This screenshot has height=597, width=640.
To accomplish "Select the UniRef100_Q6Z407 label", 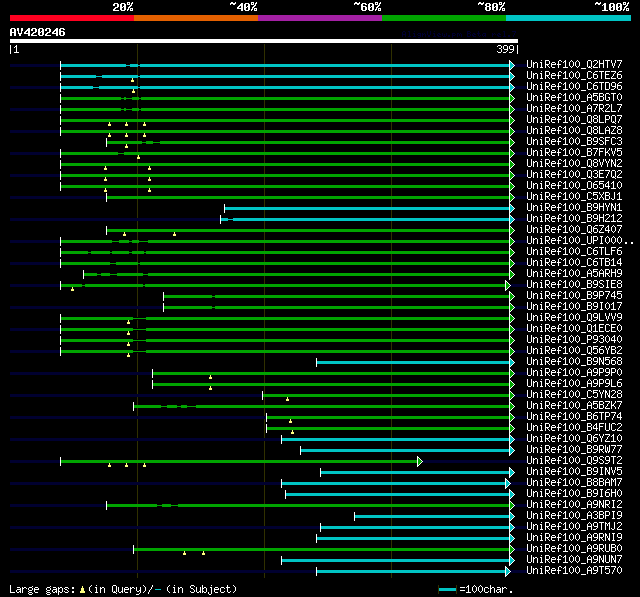I will pyautogui.click(x=574, y=230).
